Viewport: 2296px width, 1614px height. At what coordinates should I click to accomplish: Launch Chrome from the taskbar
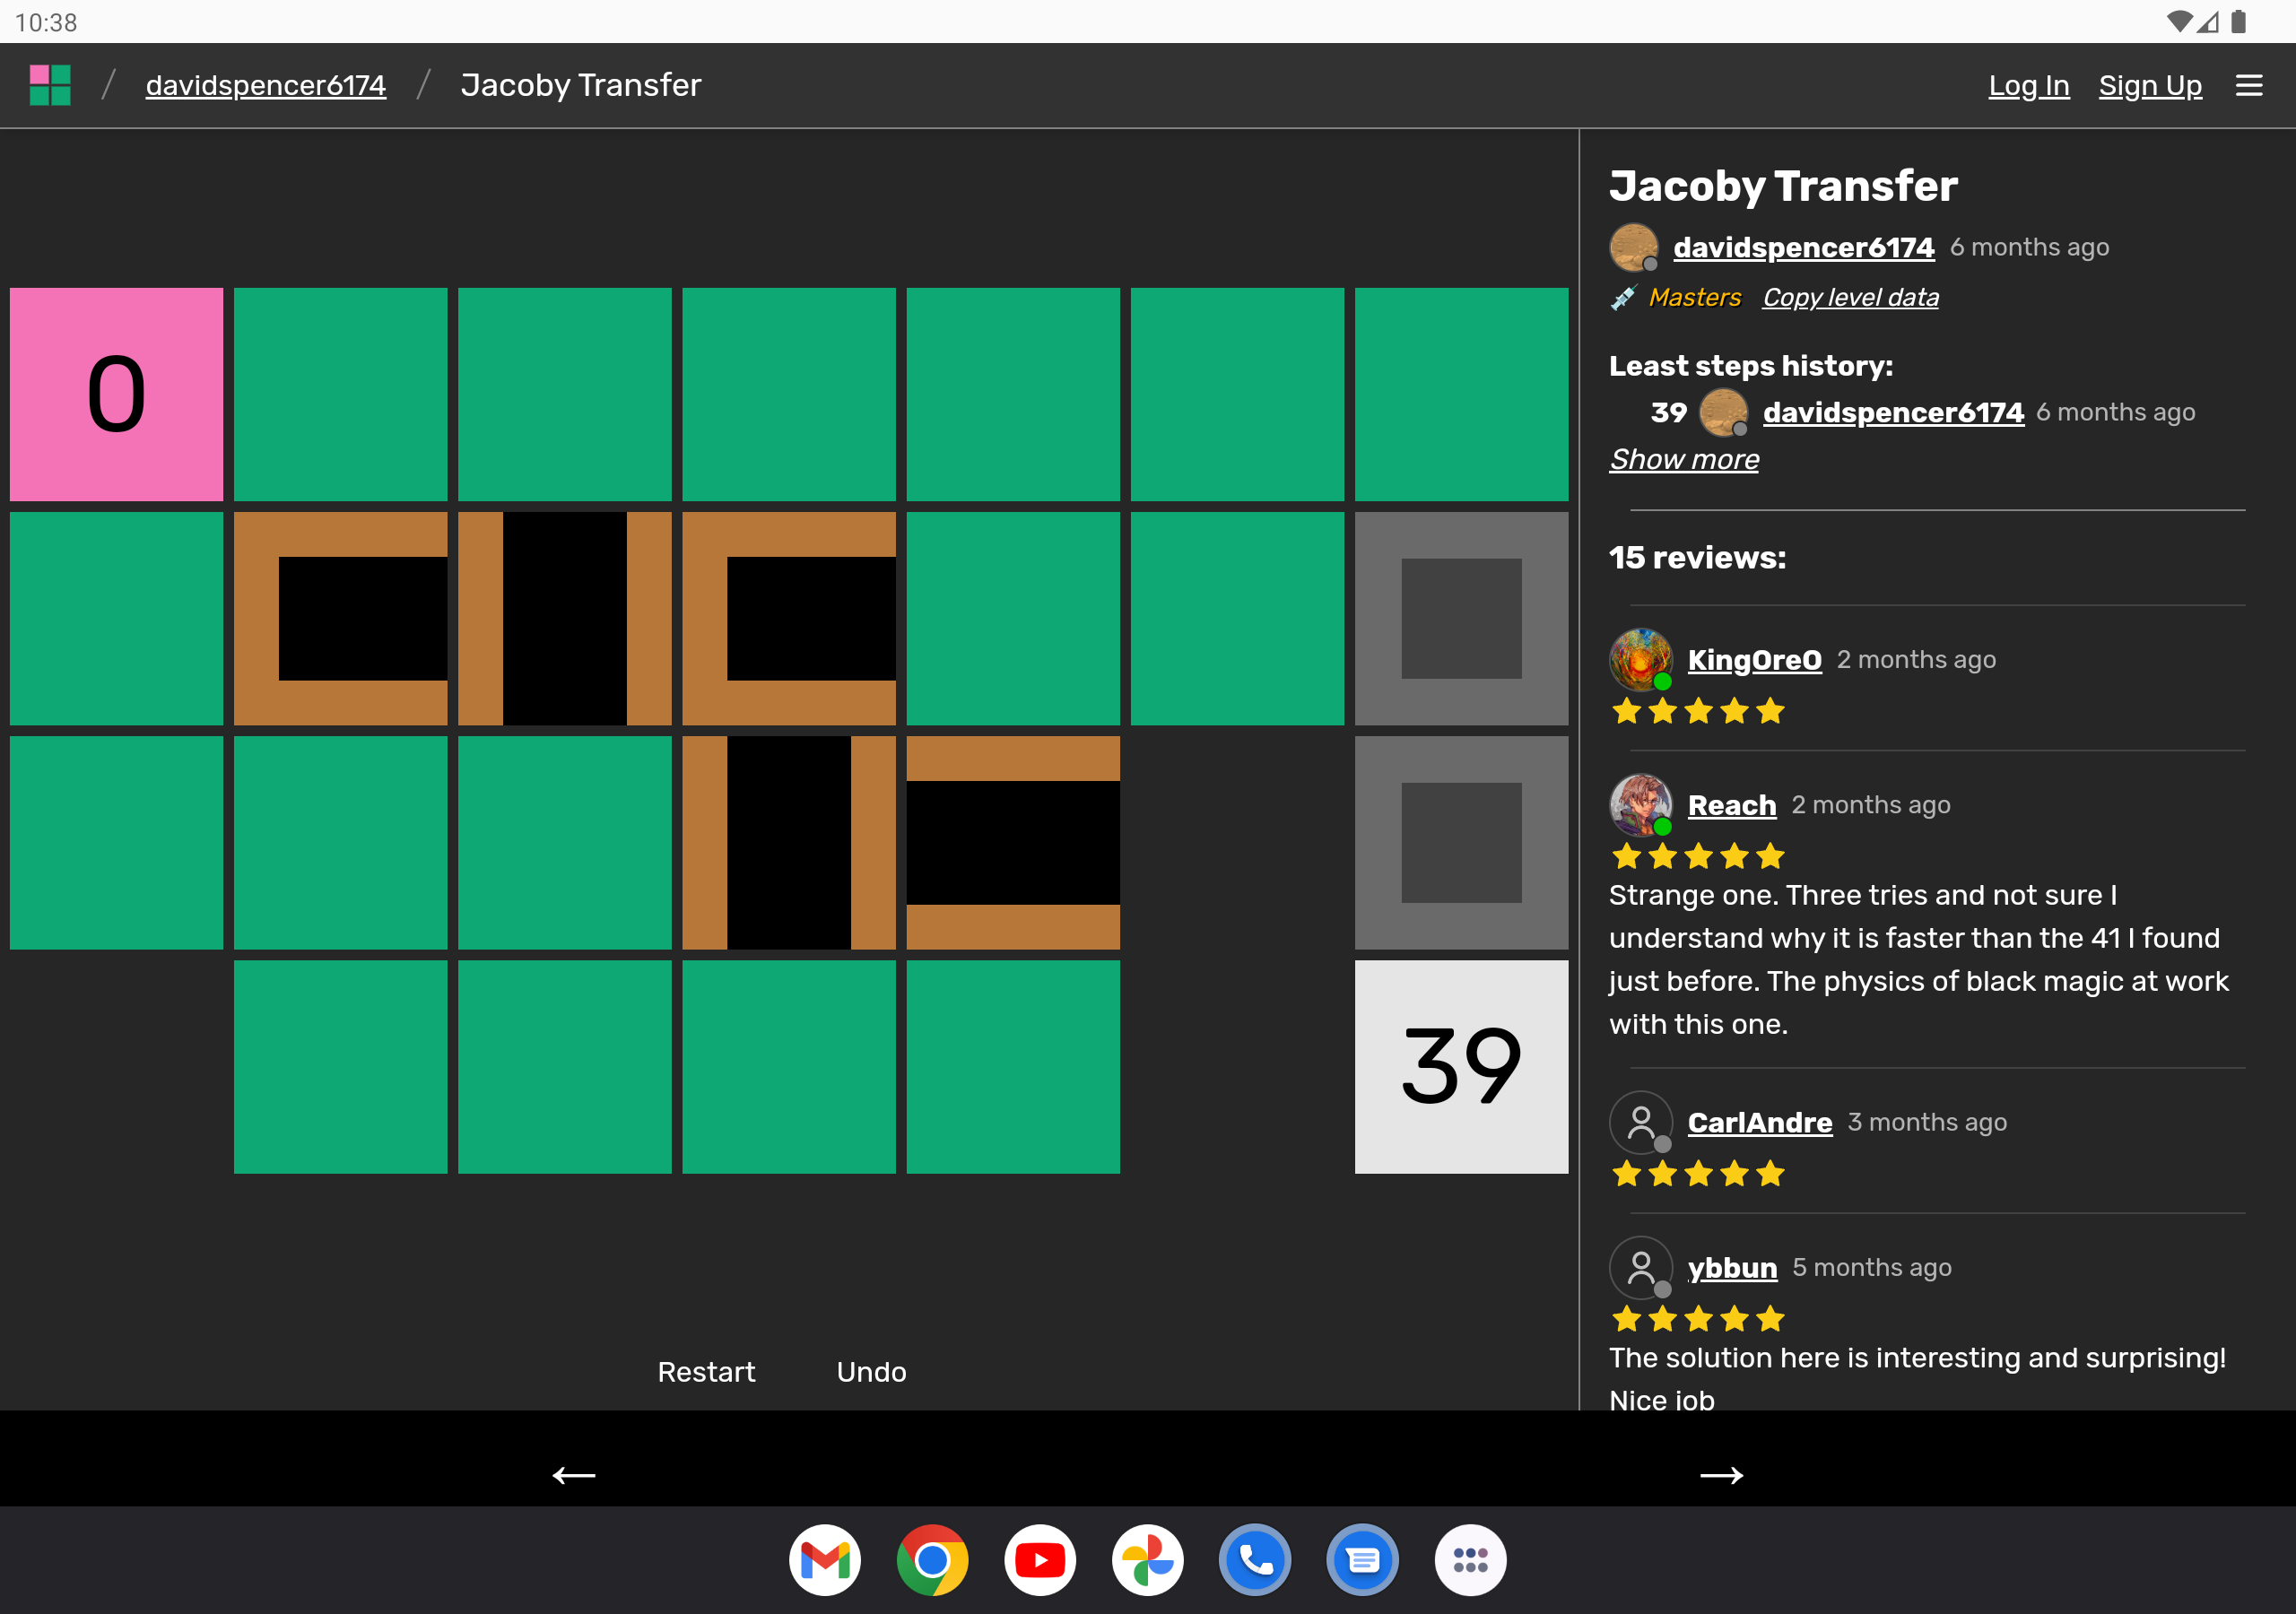point(933,1559)
